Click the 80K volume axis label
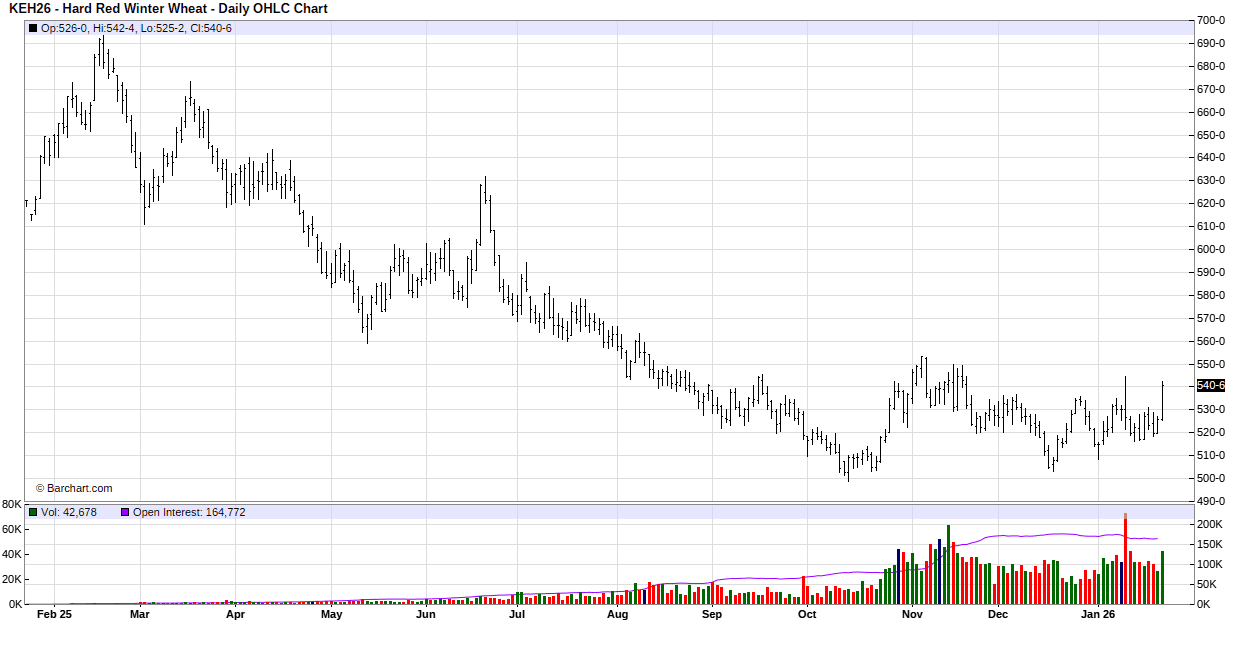Screen dimensions: 1236x645 click(12, 504)
